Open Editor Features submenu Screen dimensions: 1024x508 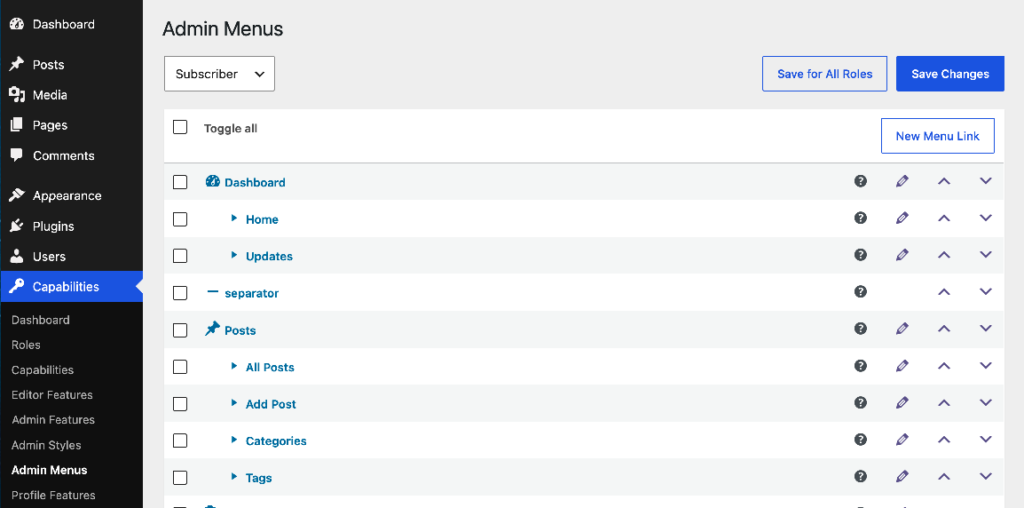tap(52, 394)
